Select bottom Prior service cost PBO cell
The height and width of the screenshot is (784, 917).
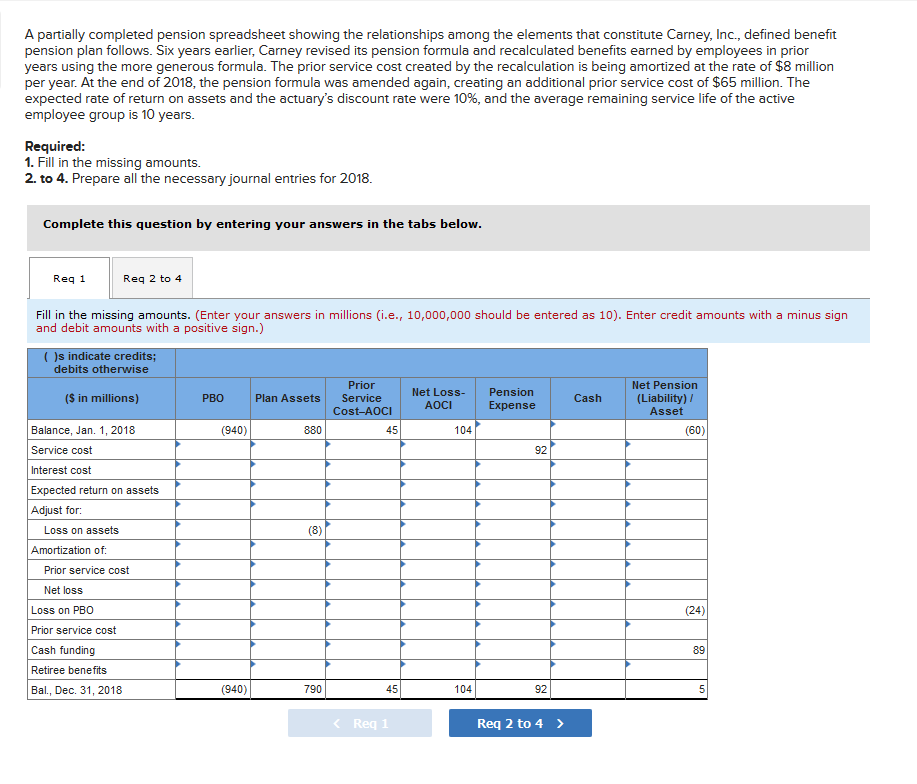[x=213, y=630]
